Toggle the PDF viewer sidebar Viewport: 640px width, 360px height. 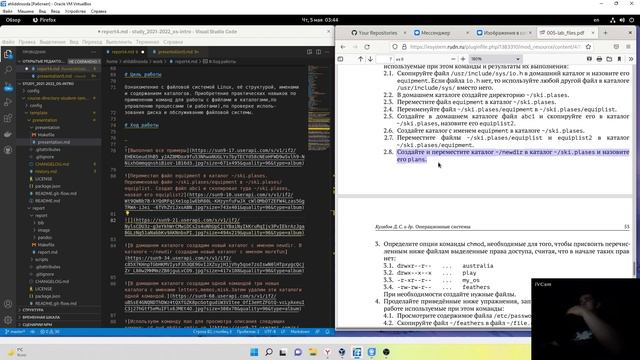click(340, 59)
